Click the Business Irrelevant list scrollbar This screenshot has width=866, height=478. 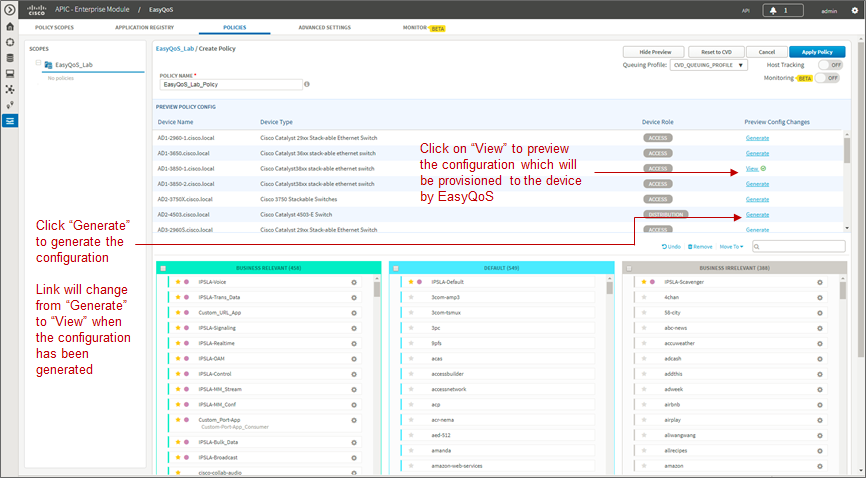843,291
